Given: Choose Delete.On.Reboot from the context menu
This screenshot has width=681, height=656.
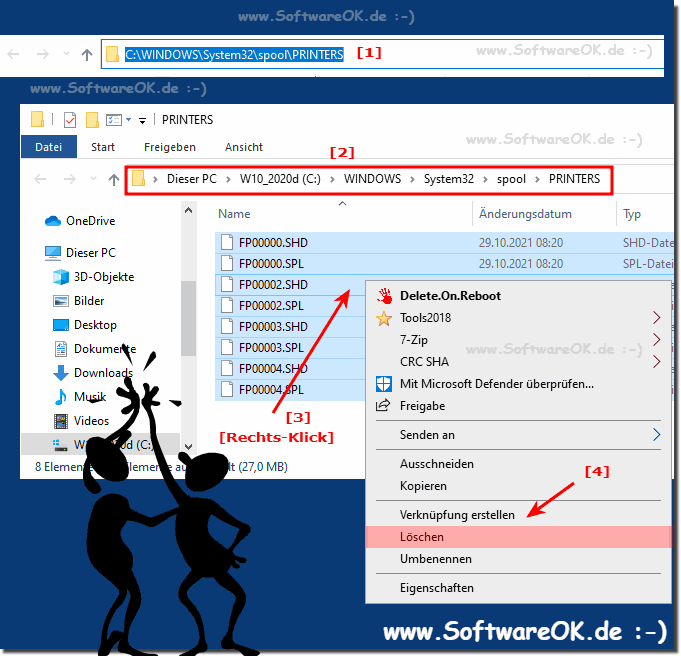Looking at the screenshot, I should click(x=519, y=296).
